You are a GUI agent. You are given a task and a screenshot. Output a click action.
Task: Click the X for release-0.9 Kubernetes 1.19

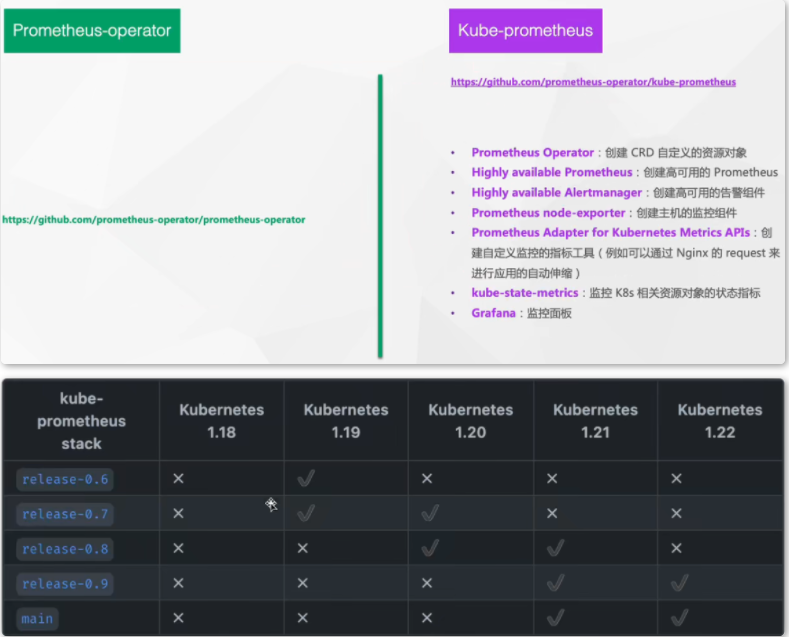[302, 583]
